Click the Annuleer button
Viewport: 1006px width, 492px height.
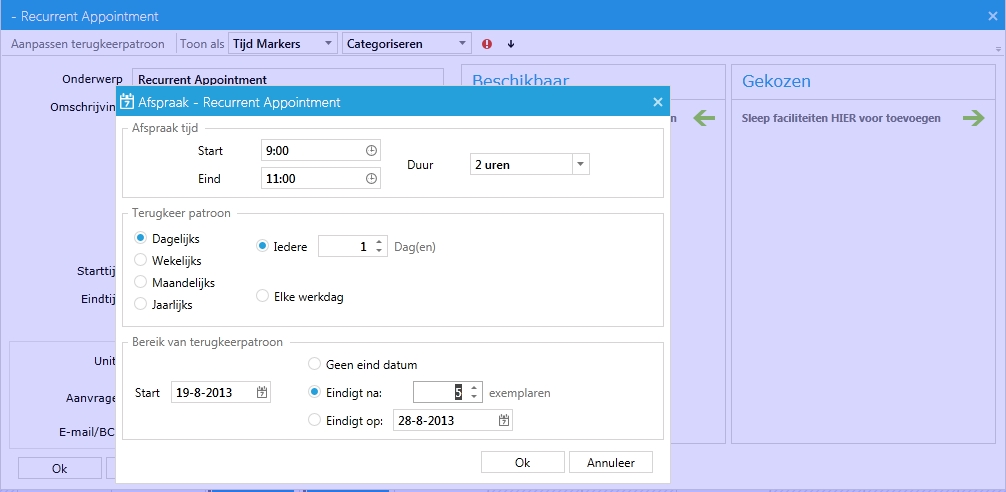coord(610,462)
